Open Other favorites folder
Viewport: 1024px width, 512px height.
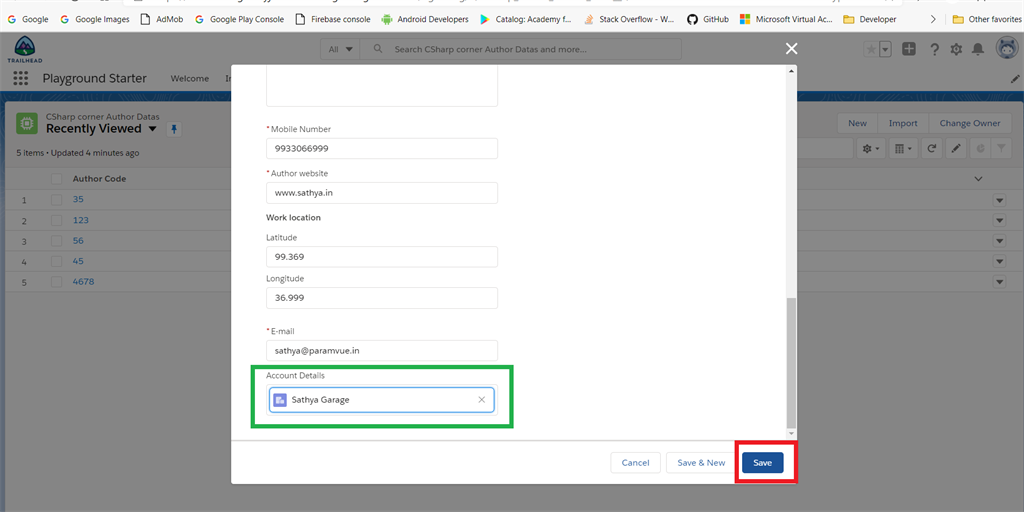pyautogui.click(x=987, y=19)
